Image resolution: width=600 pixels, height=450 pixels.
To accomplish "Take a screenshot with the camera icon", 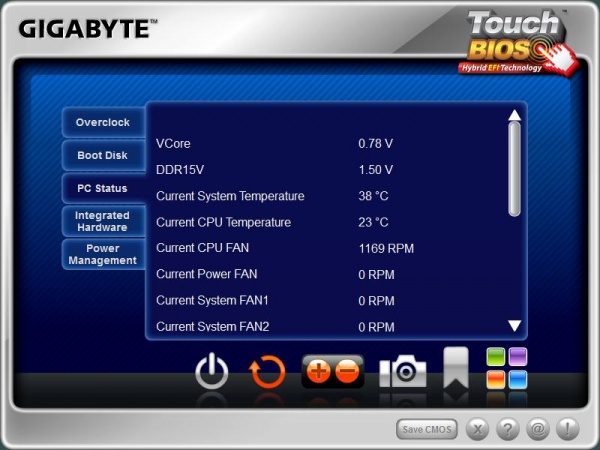I will click(x=403, y=371).
